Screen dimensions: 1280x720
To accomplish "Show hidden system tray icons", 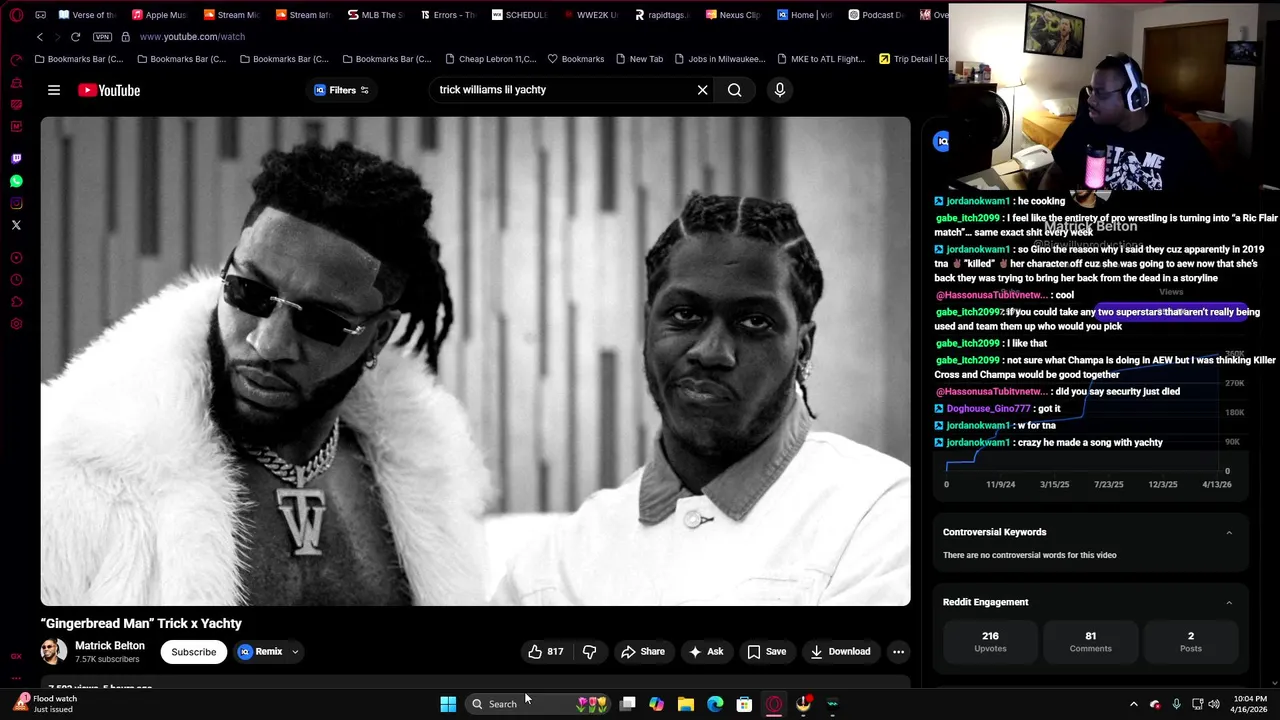I will (x=1133, y=704).
